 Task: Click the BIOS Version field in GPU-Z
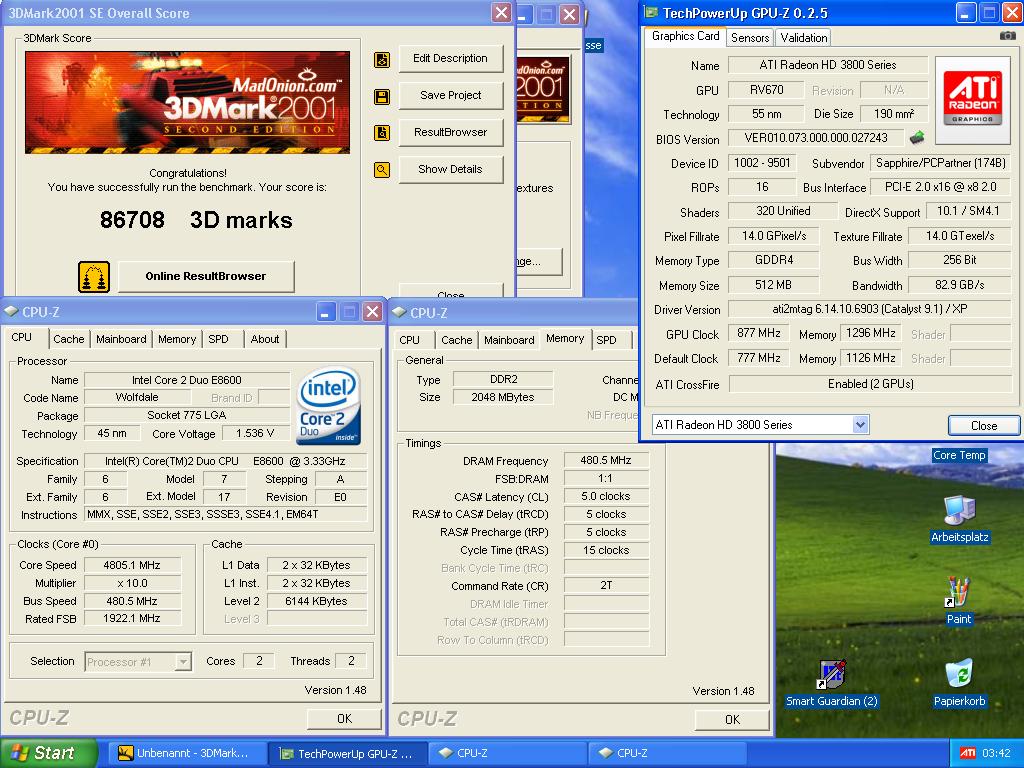[816, 138]
